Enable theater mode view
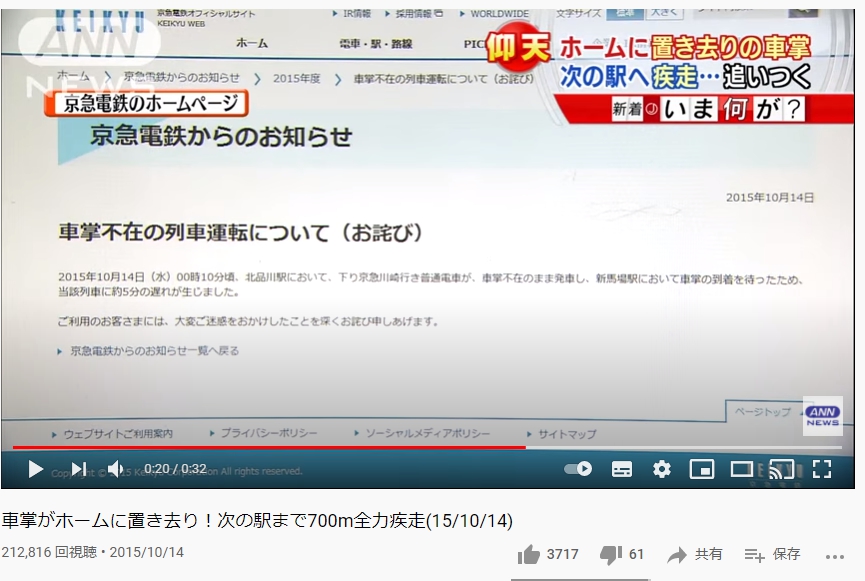The image size is (865, 581). [741, 470]
